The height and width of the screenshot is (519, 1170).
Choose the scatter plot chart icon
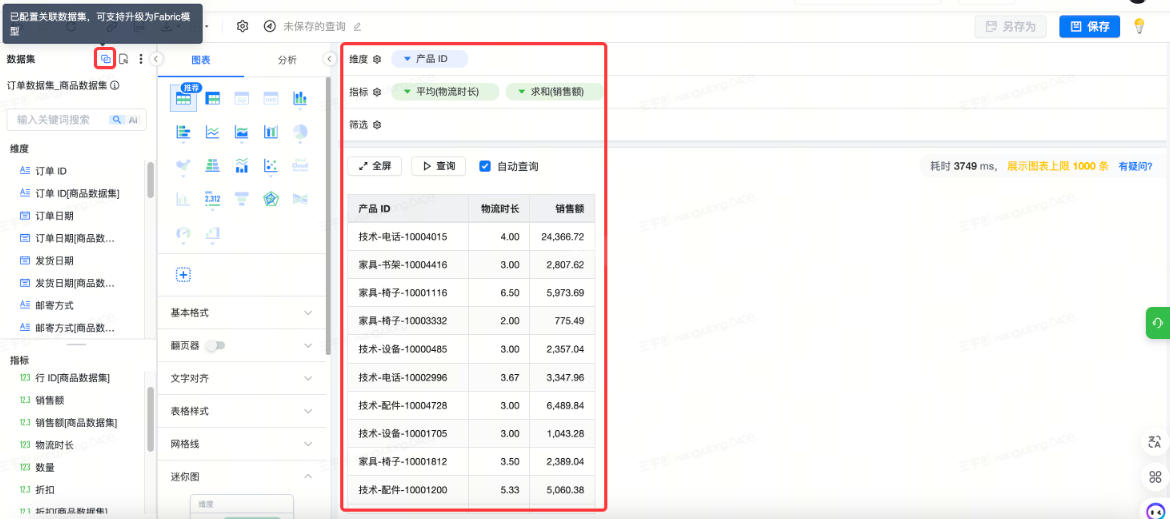pos(270,166)
